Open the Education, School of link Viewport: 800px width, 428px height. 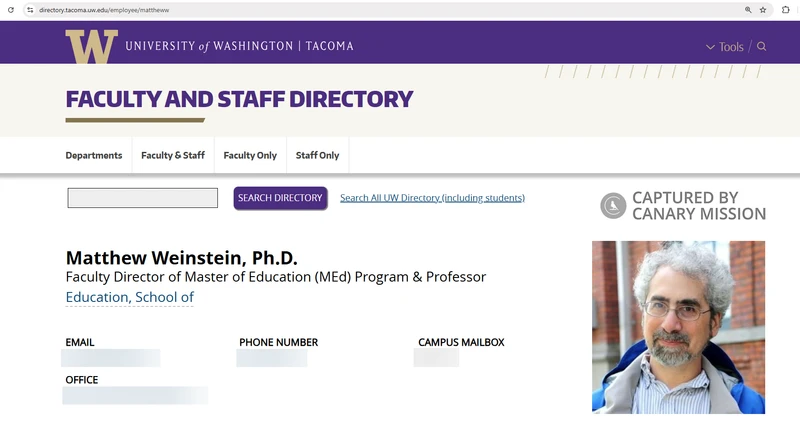tap(130, 297)
